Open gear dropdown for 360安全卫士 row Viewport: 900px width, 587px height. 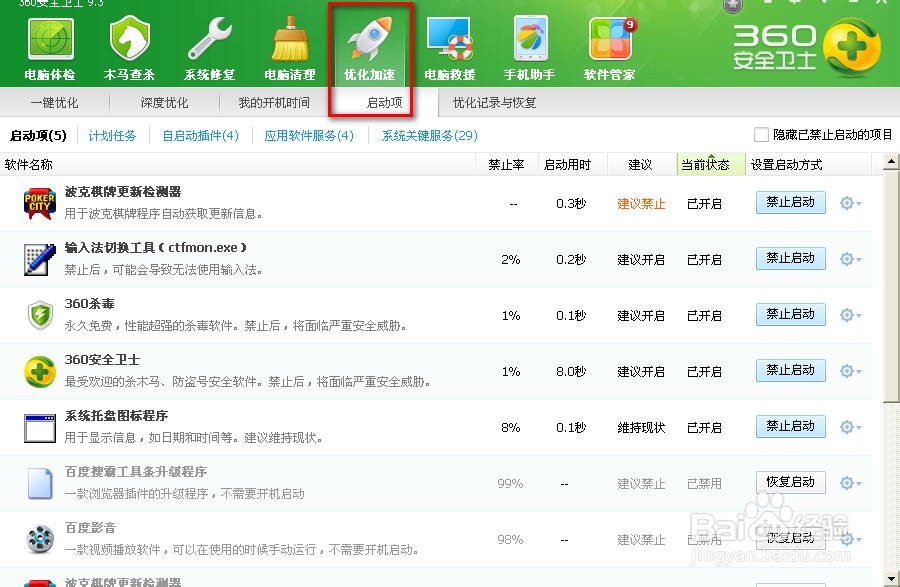(851, 371)
